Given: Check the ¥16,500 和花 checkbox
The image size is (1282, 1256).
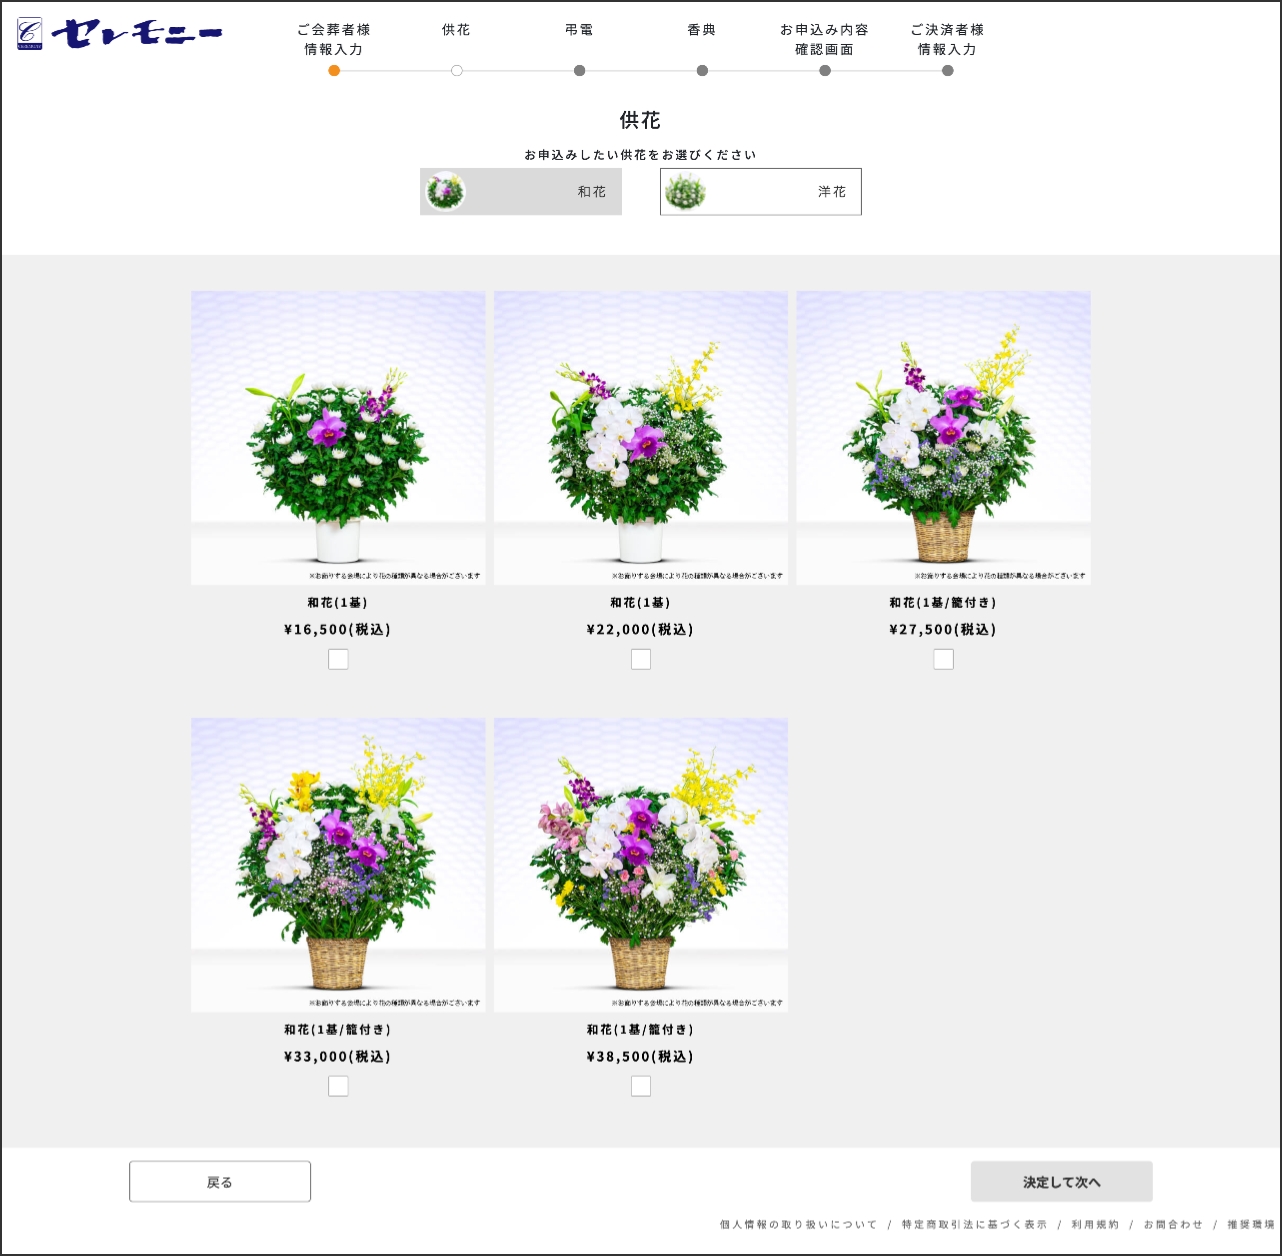Looking at the screenshot, I should pos(338,659).
